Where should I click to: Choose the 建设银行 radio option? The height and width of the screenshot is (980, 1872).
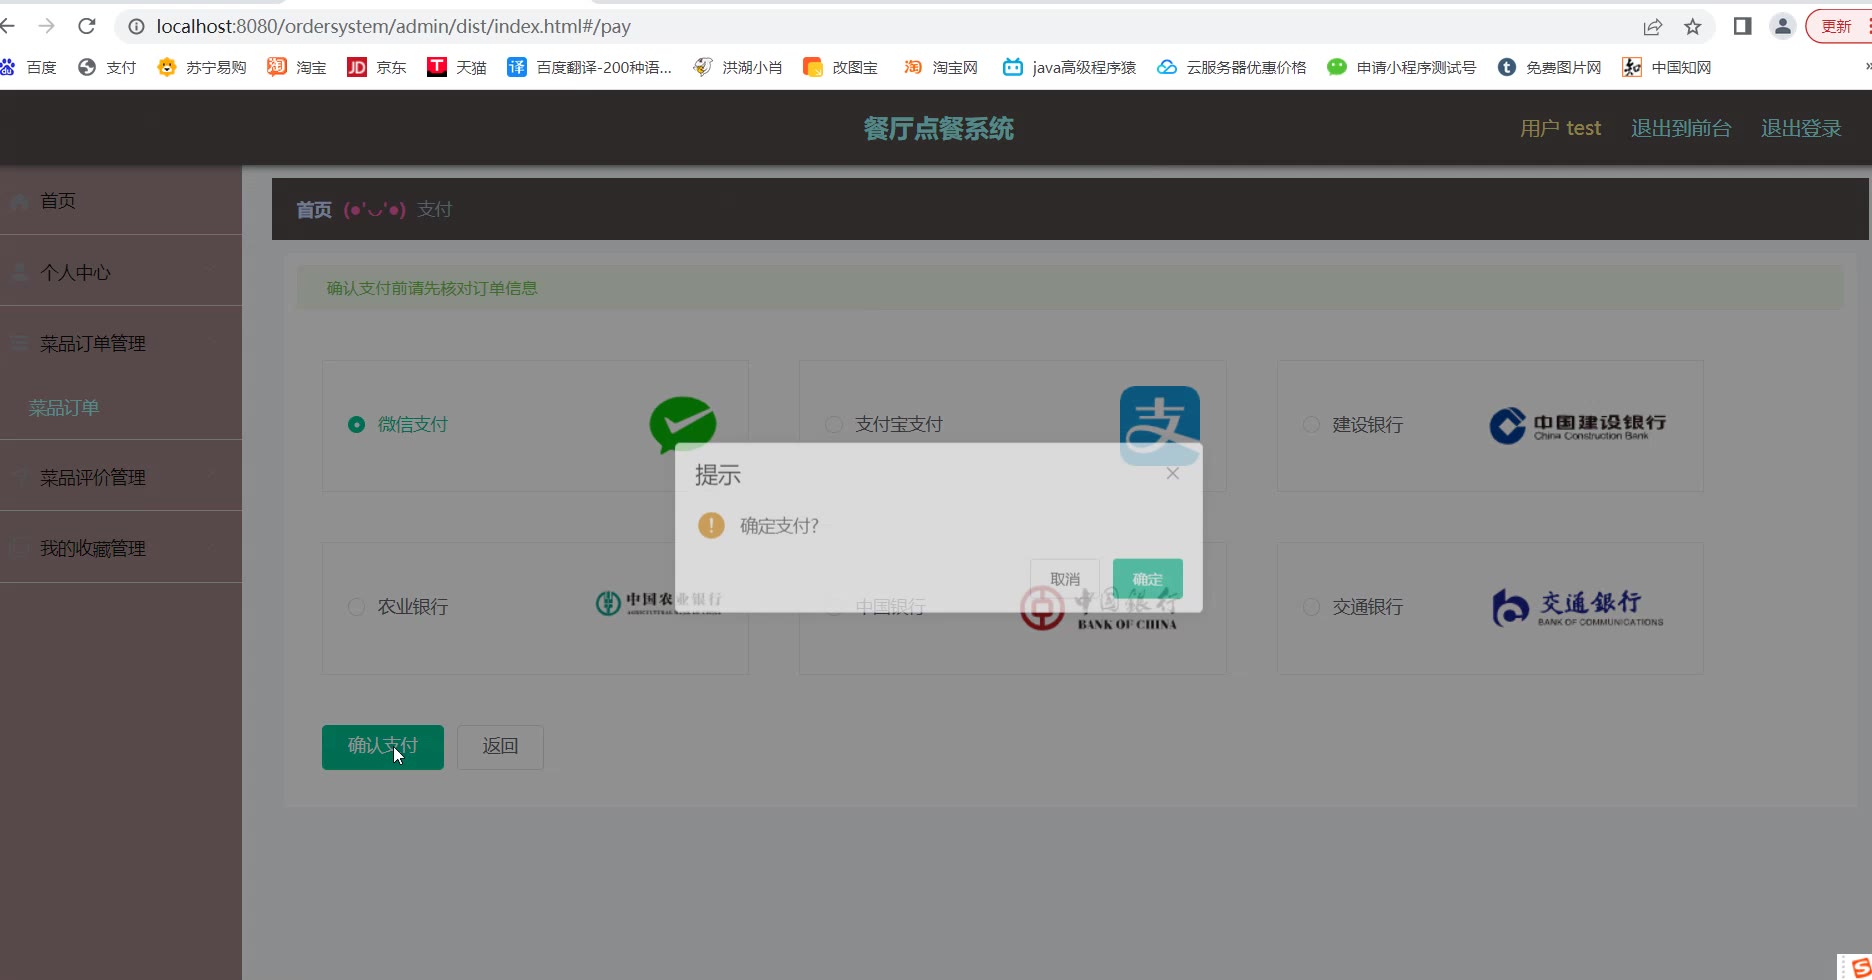pos(1311,425)
